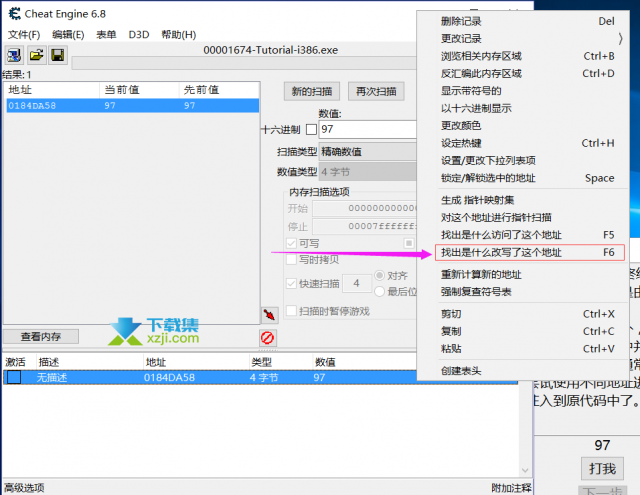Click the 新的扫描 button
The image size is (640, 495).
click(312, 91)
